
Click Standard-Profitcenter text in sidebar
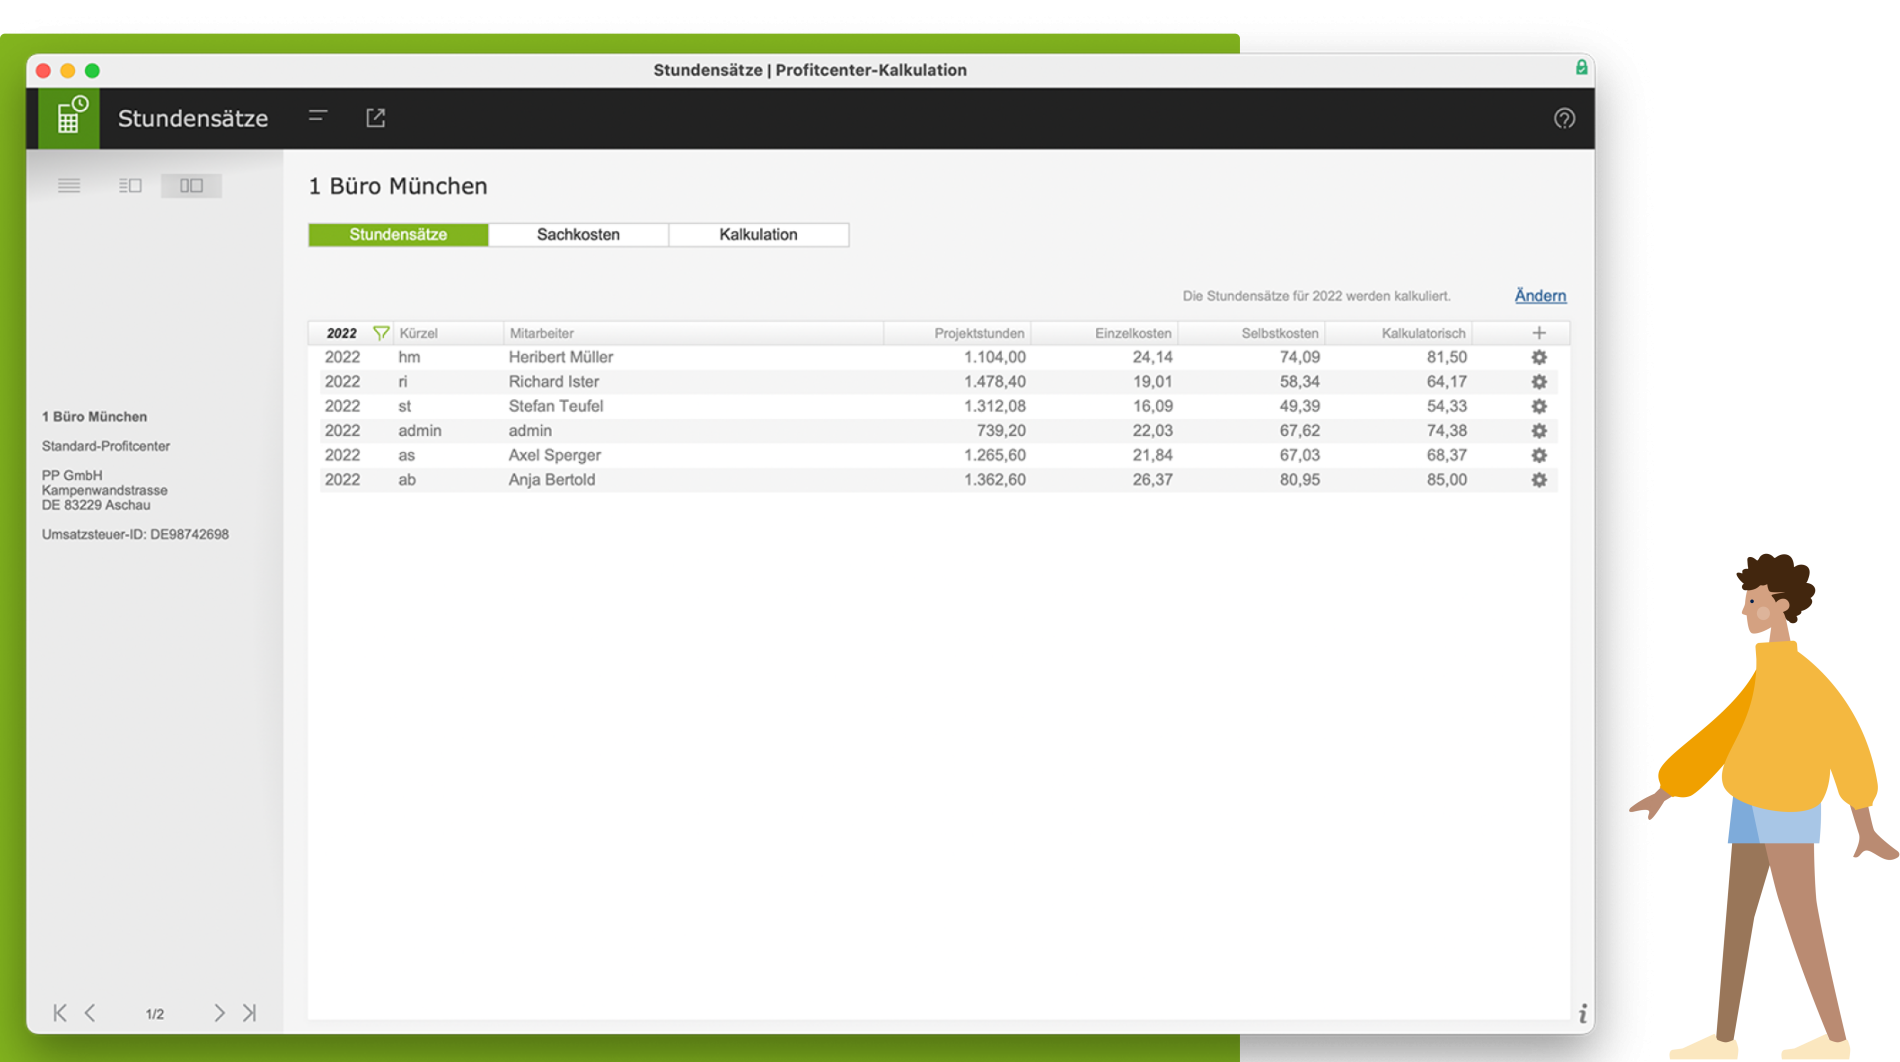(x=106, y=446)
